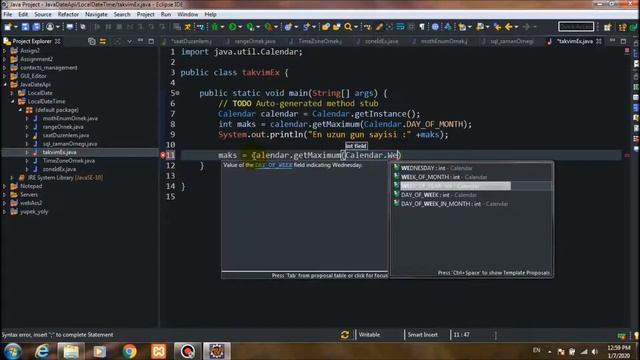The height and width of the screenshot is (360, 640).
Task: Click the Save All toolbar icon
Action: pyautogui.click(x=36, y=27)
